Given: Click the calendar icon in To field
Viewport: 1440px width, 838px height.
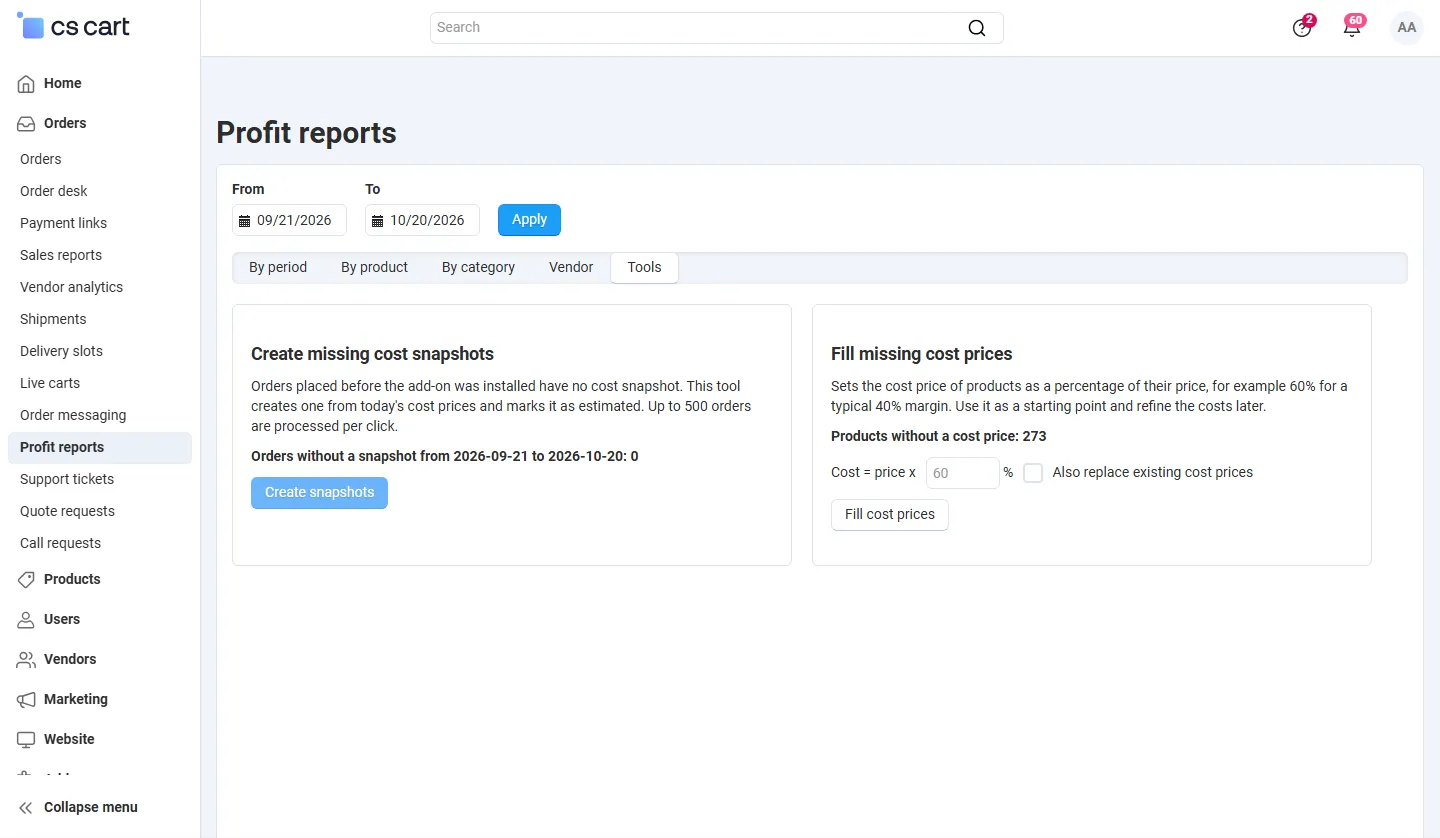Looking at the screenshot, I should 377,221.
